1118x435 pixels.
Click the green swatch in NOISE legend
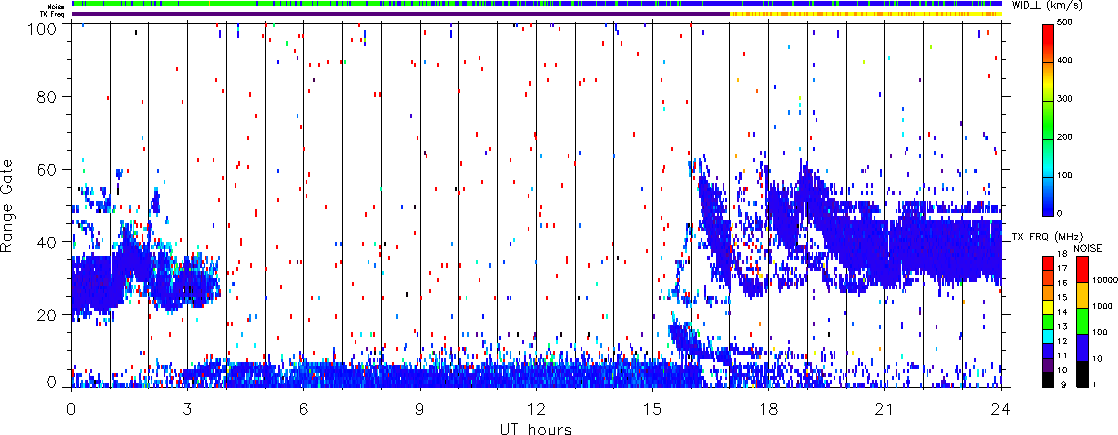pyautogui.click(x=1082, y=321)
